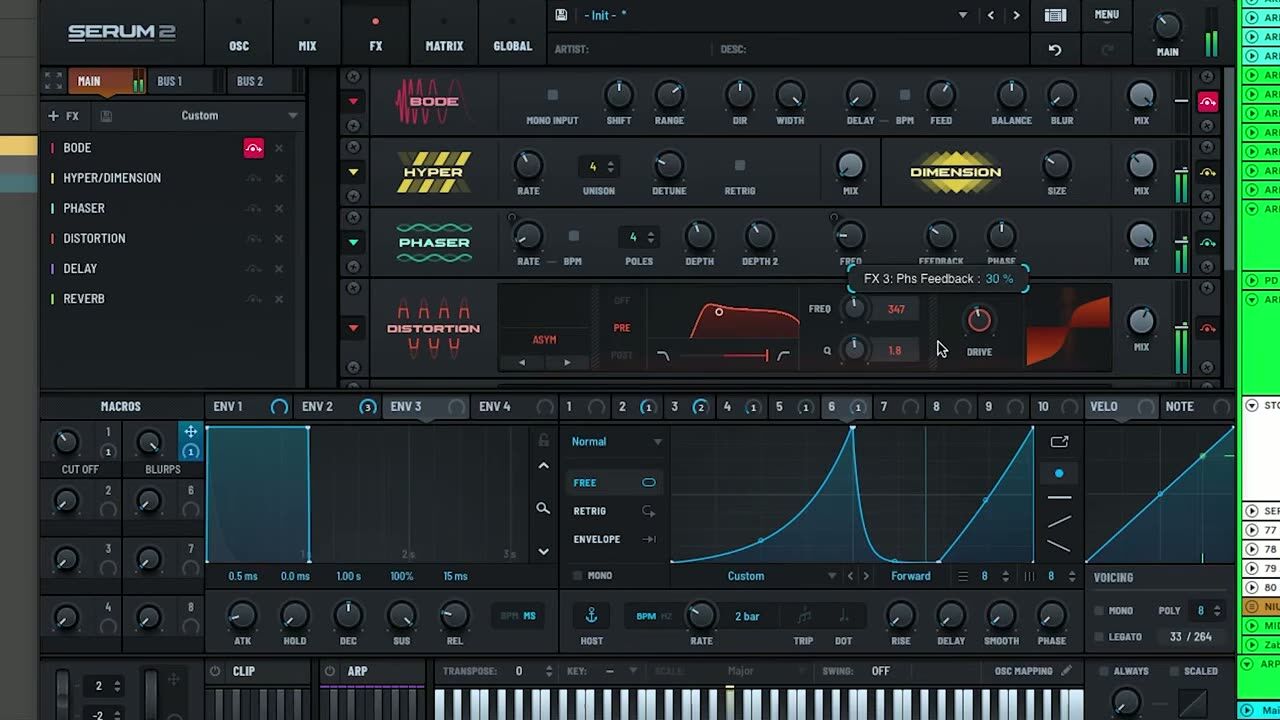Image resolution: width=1280 pixels, height=720 pixels.
Task: Enable the voicing MONO checkbox
Action: click(1099, 610)
